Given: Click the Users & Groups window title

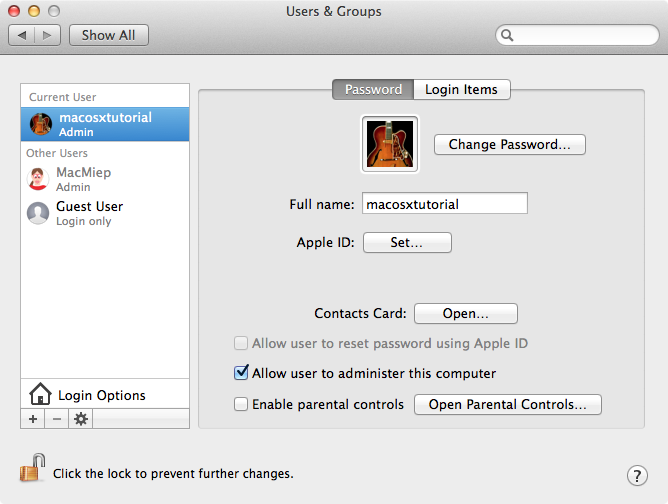Looking at the screenshot, I should 334,12.
